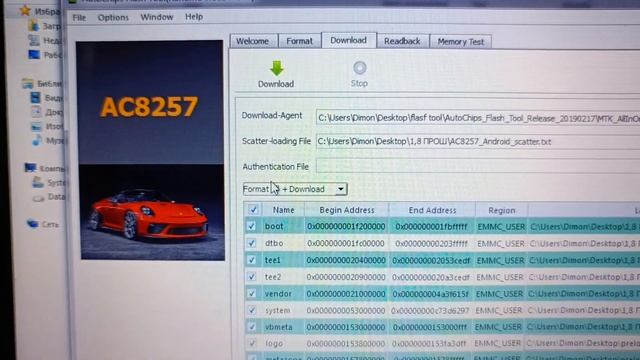Image resolution: width=640 pixels, height=360 pixels.
Task: Click end address 0x000000002053cedf
Action: tap(431, 260)
